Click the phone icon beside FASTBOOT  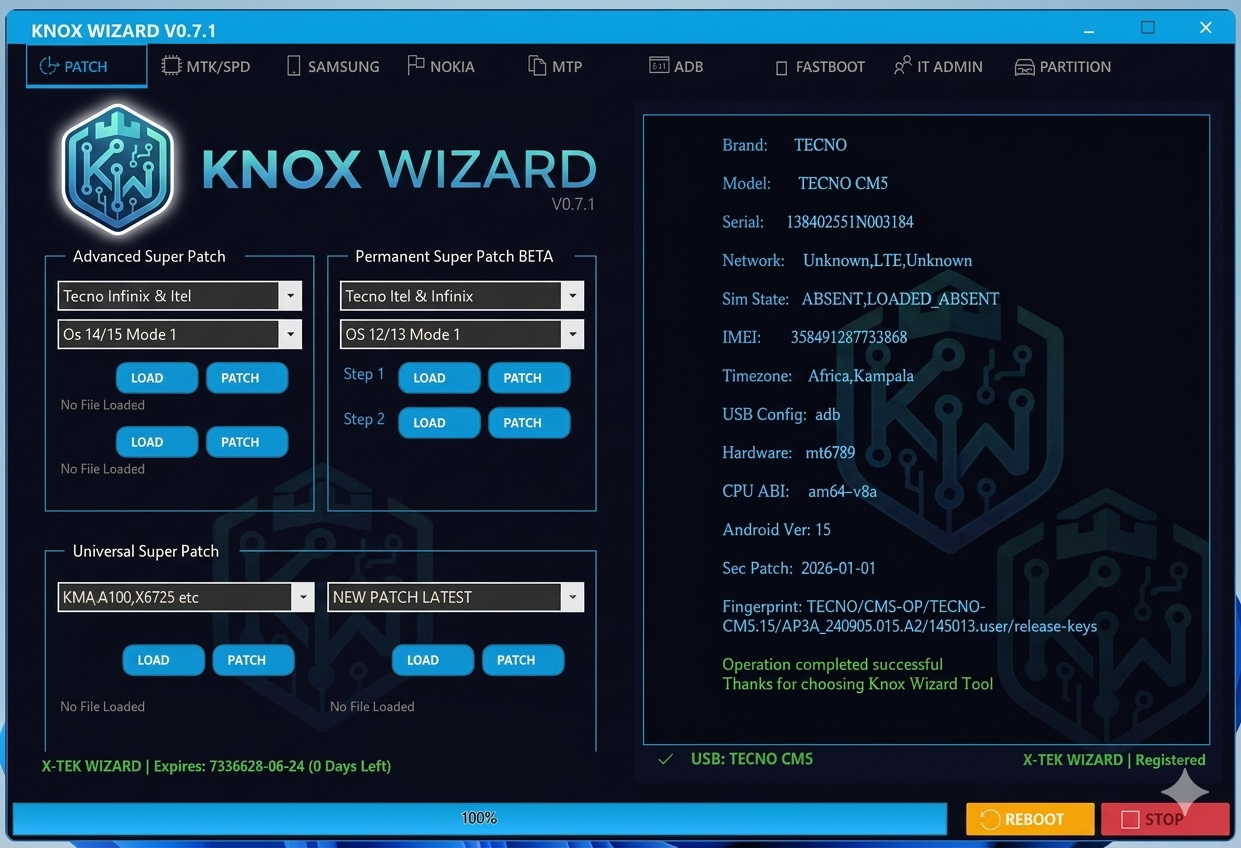coord(782,68)
